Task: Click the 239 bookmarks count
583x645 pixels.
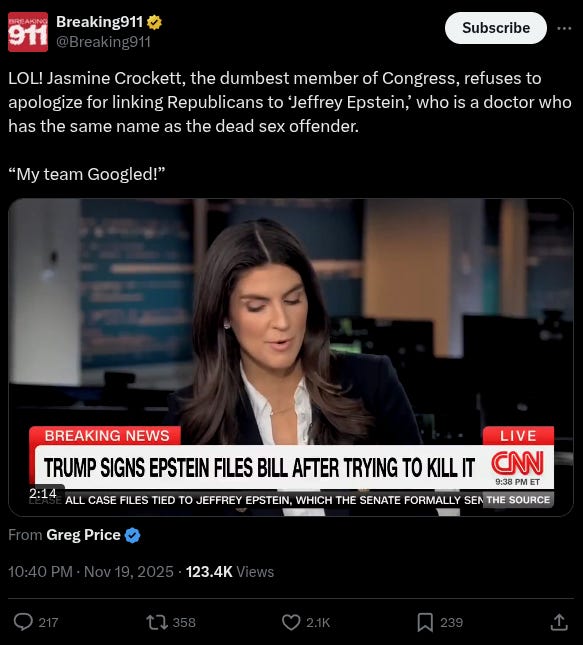Action: (451, 622)
